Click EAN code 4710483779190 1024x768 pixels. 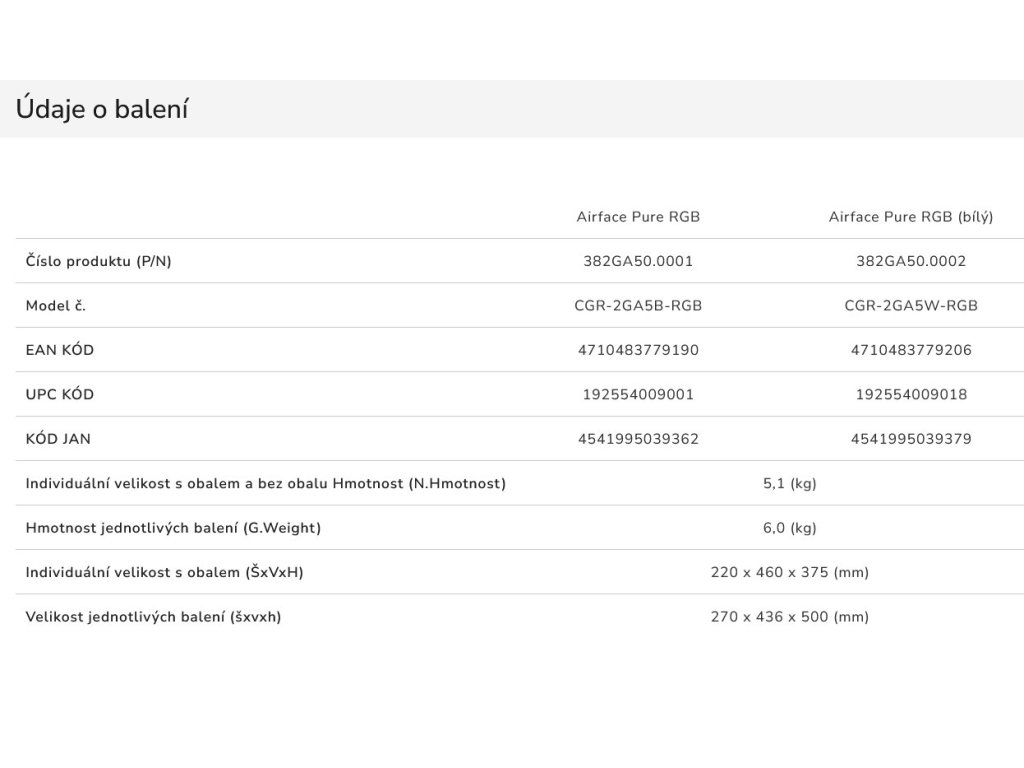pyautogui.click(x=638, y=350)
